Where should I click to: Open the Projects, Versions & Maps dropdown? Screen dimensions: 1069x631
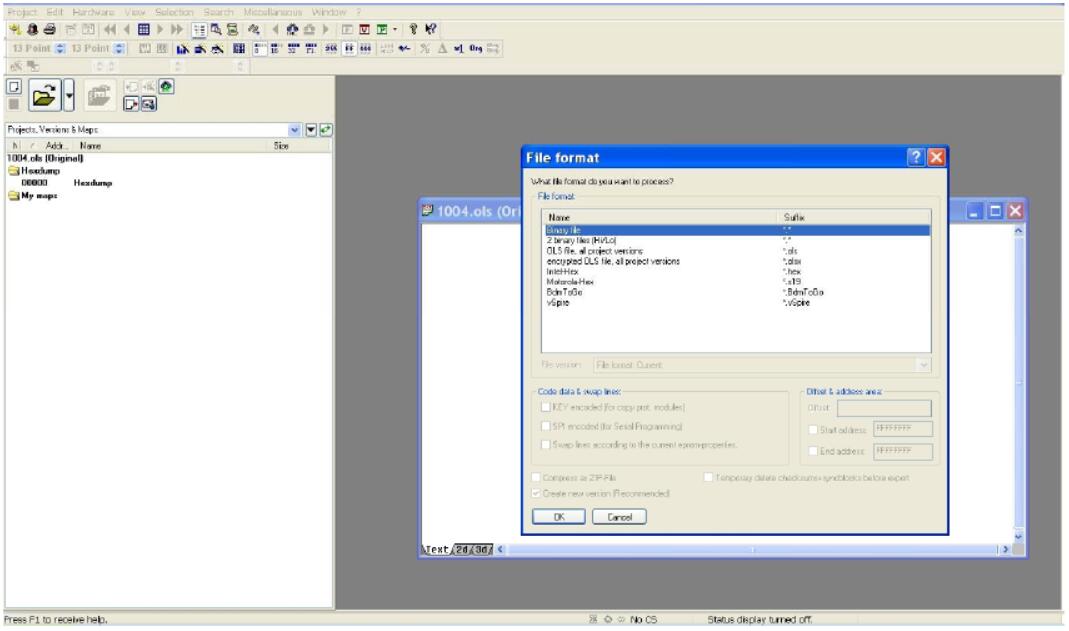point(293,129)
